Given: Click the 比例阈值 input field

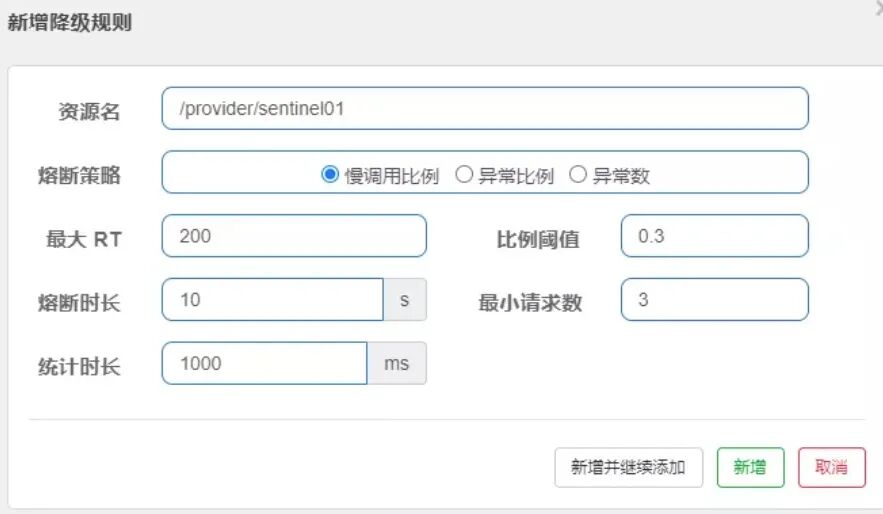Looking at the screenshot, I should click(715, 235).
